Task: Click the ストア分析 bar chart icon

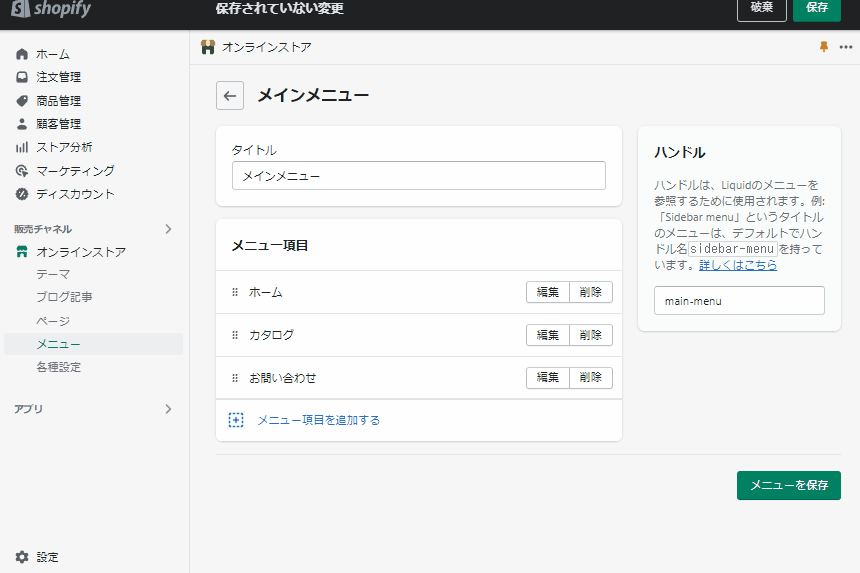Action: [22, 147]
